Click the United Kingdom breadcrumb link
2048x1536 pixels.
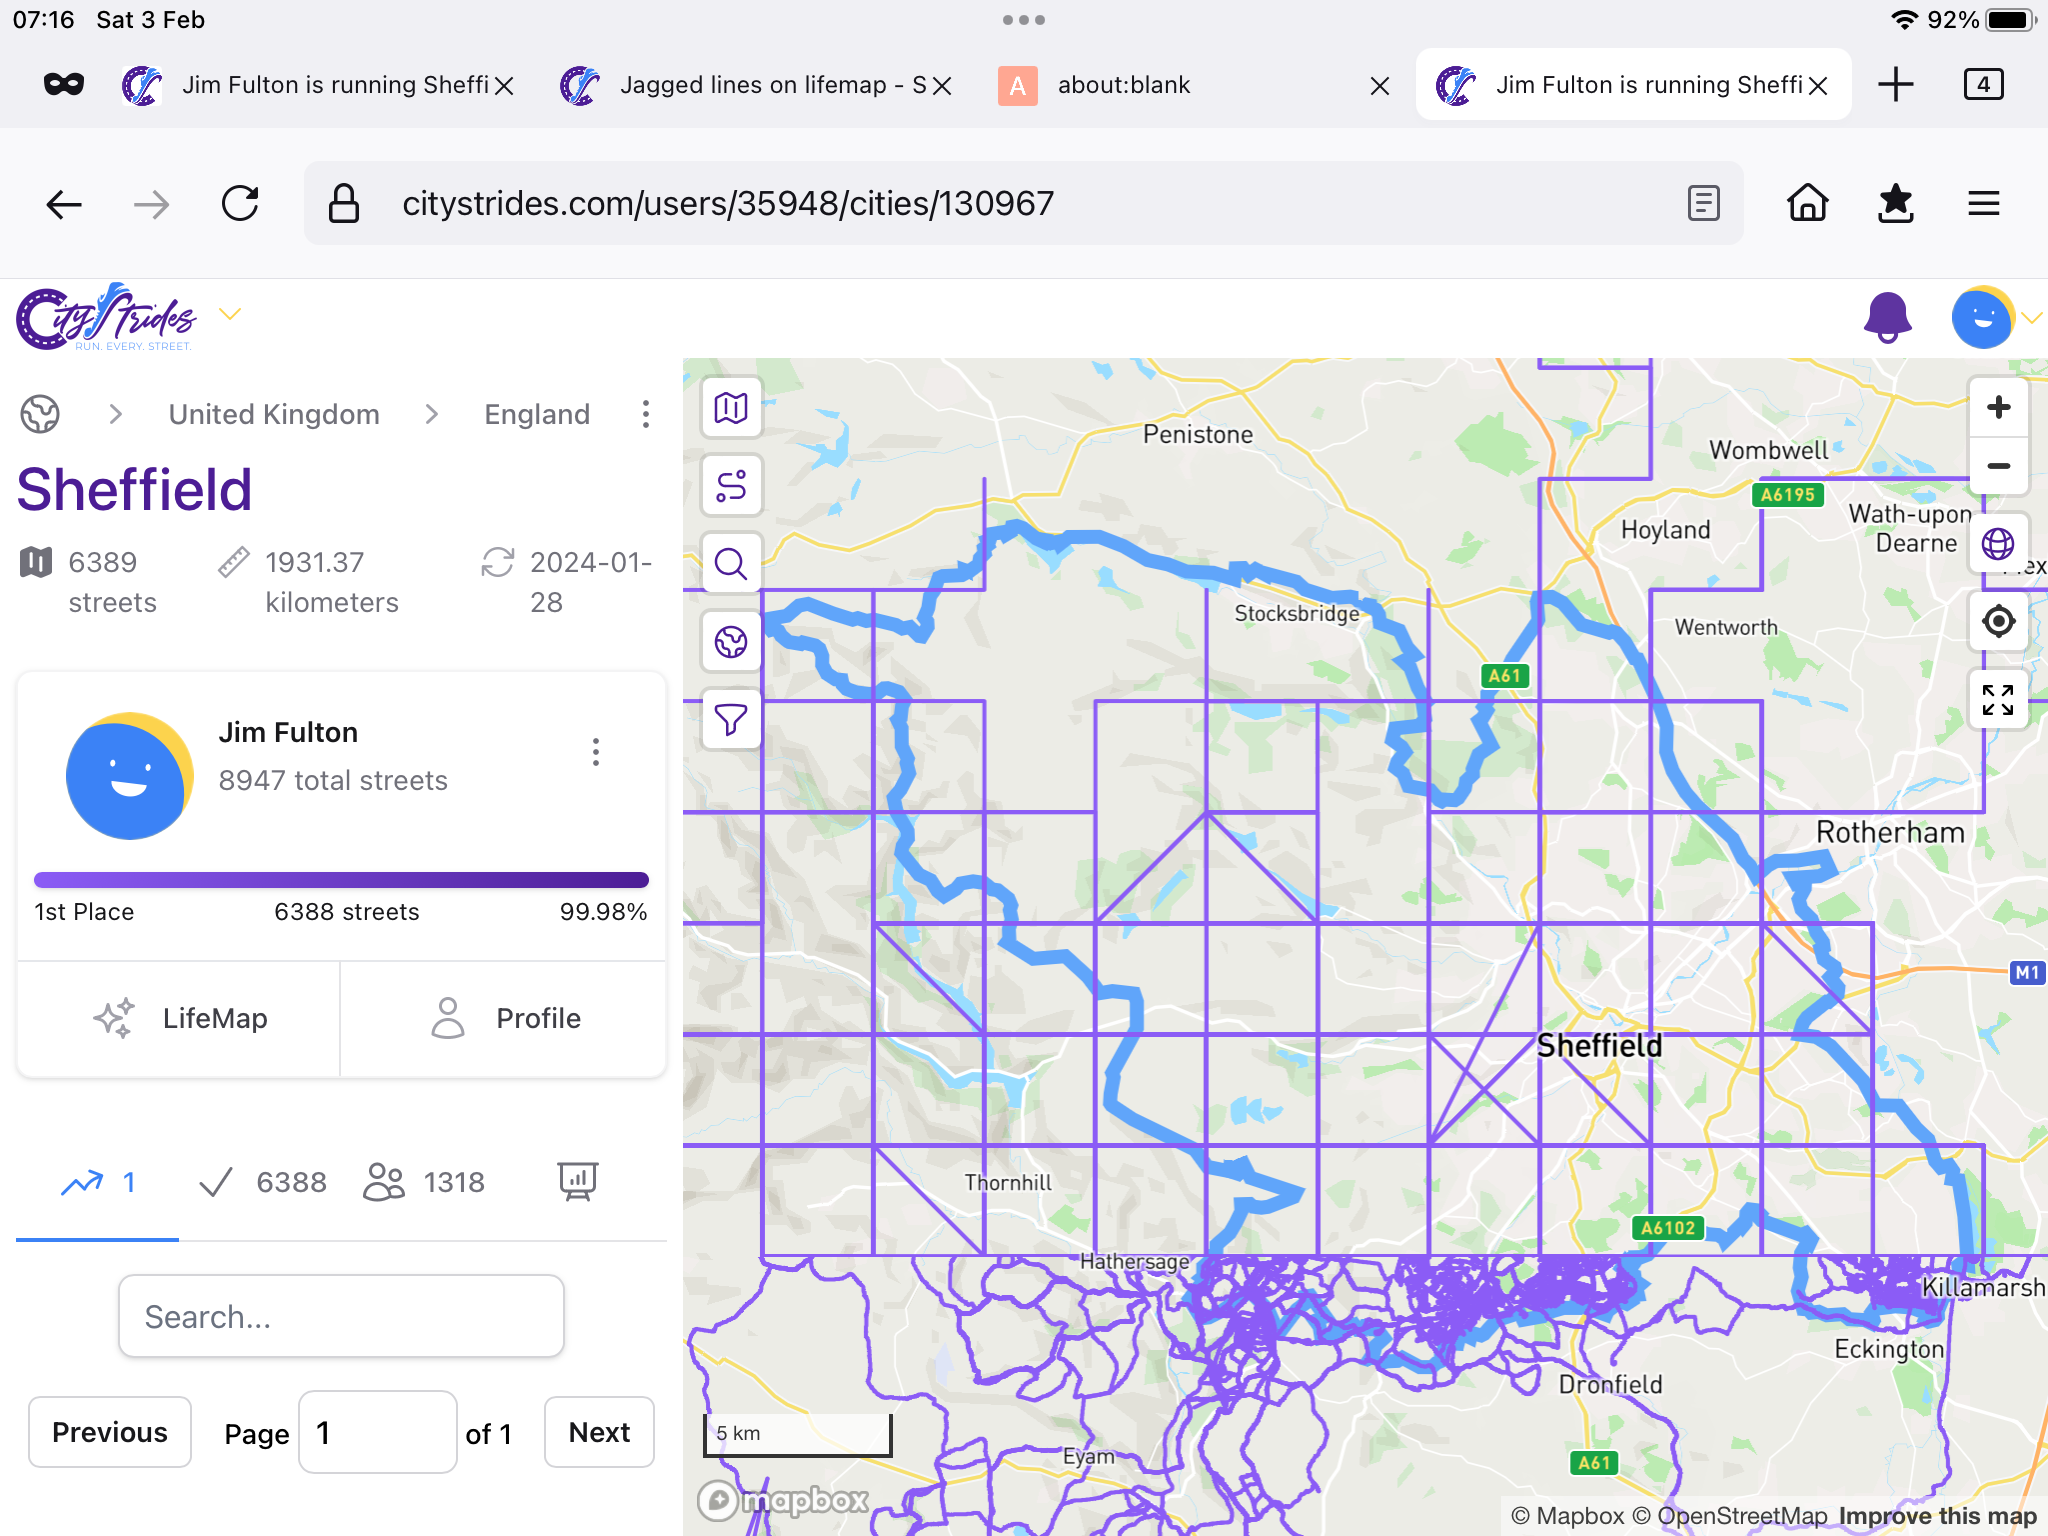pos(274,414)
